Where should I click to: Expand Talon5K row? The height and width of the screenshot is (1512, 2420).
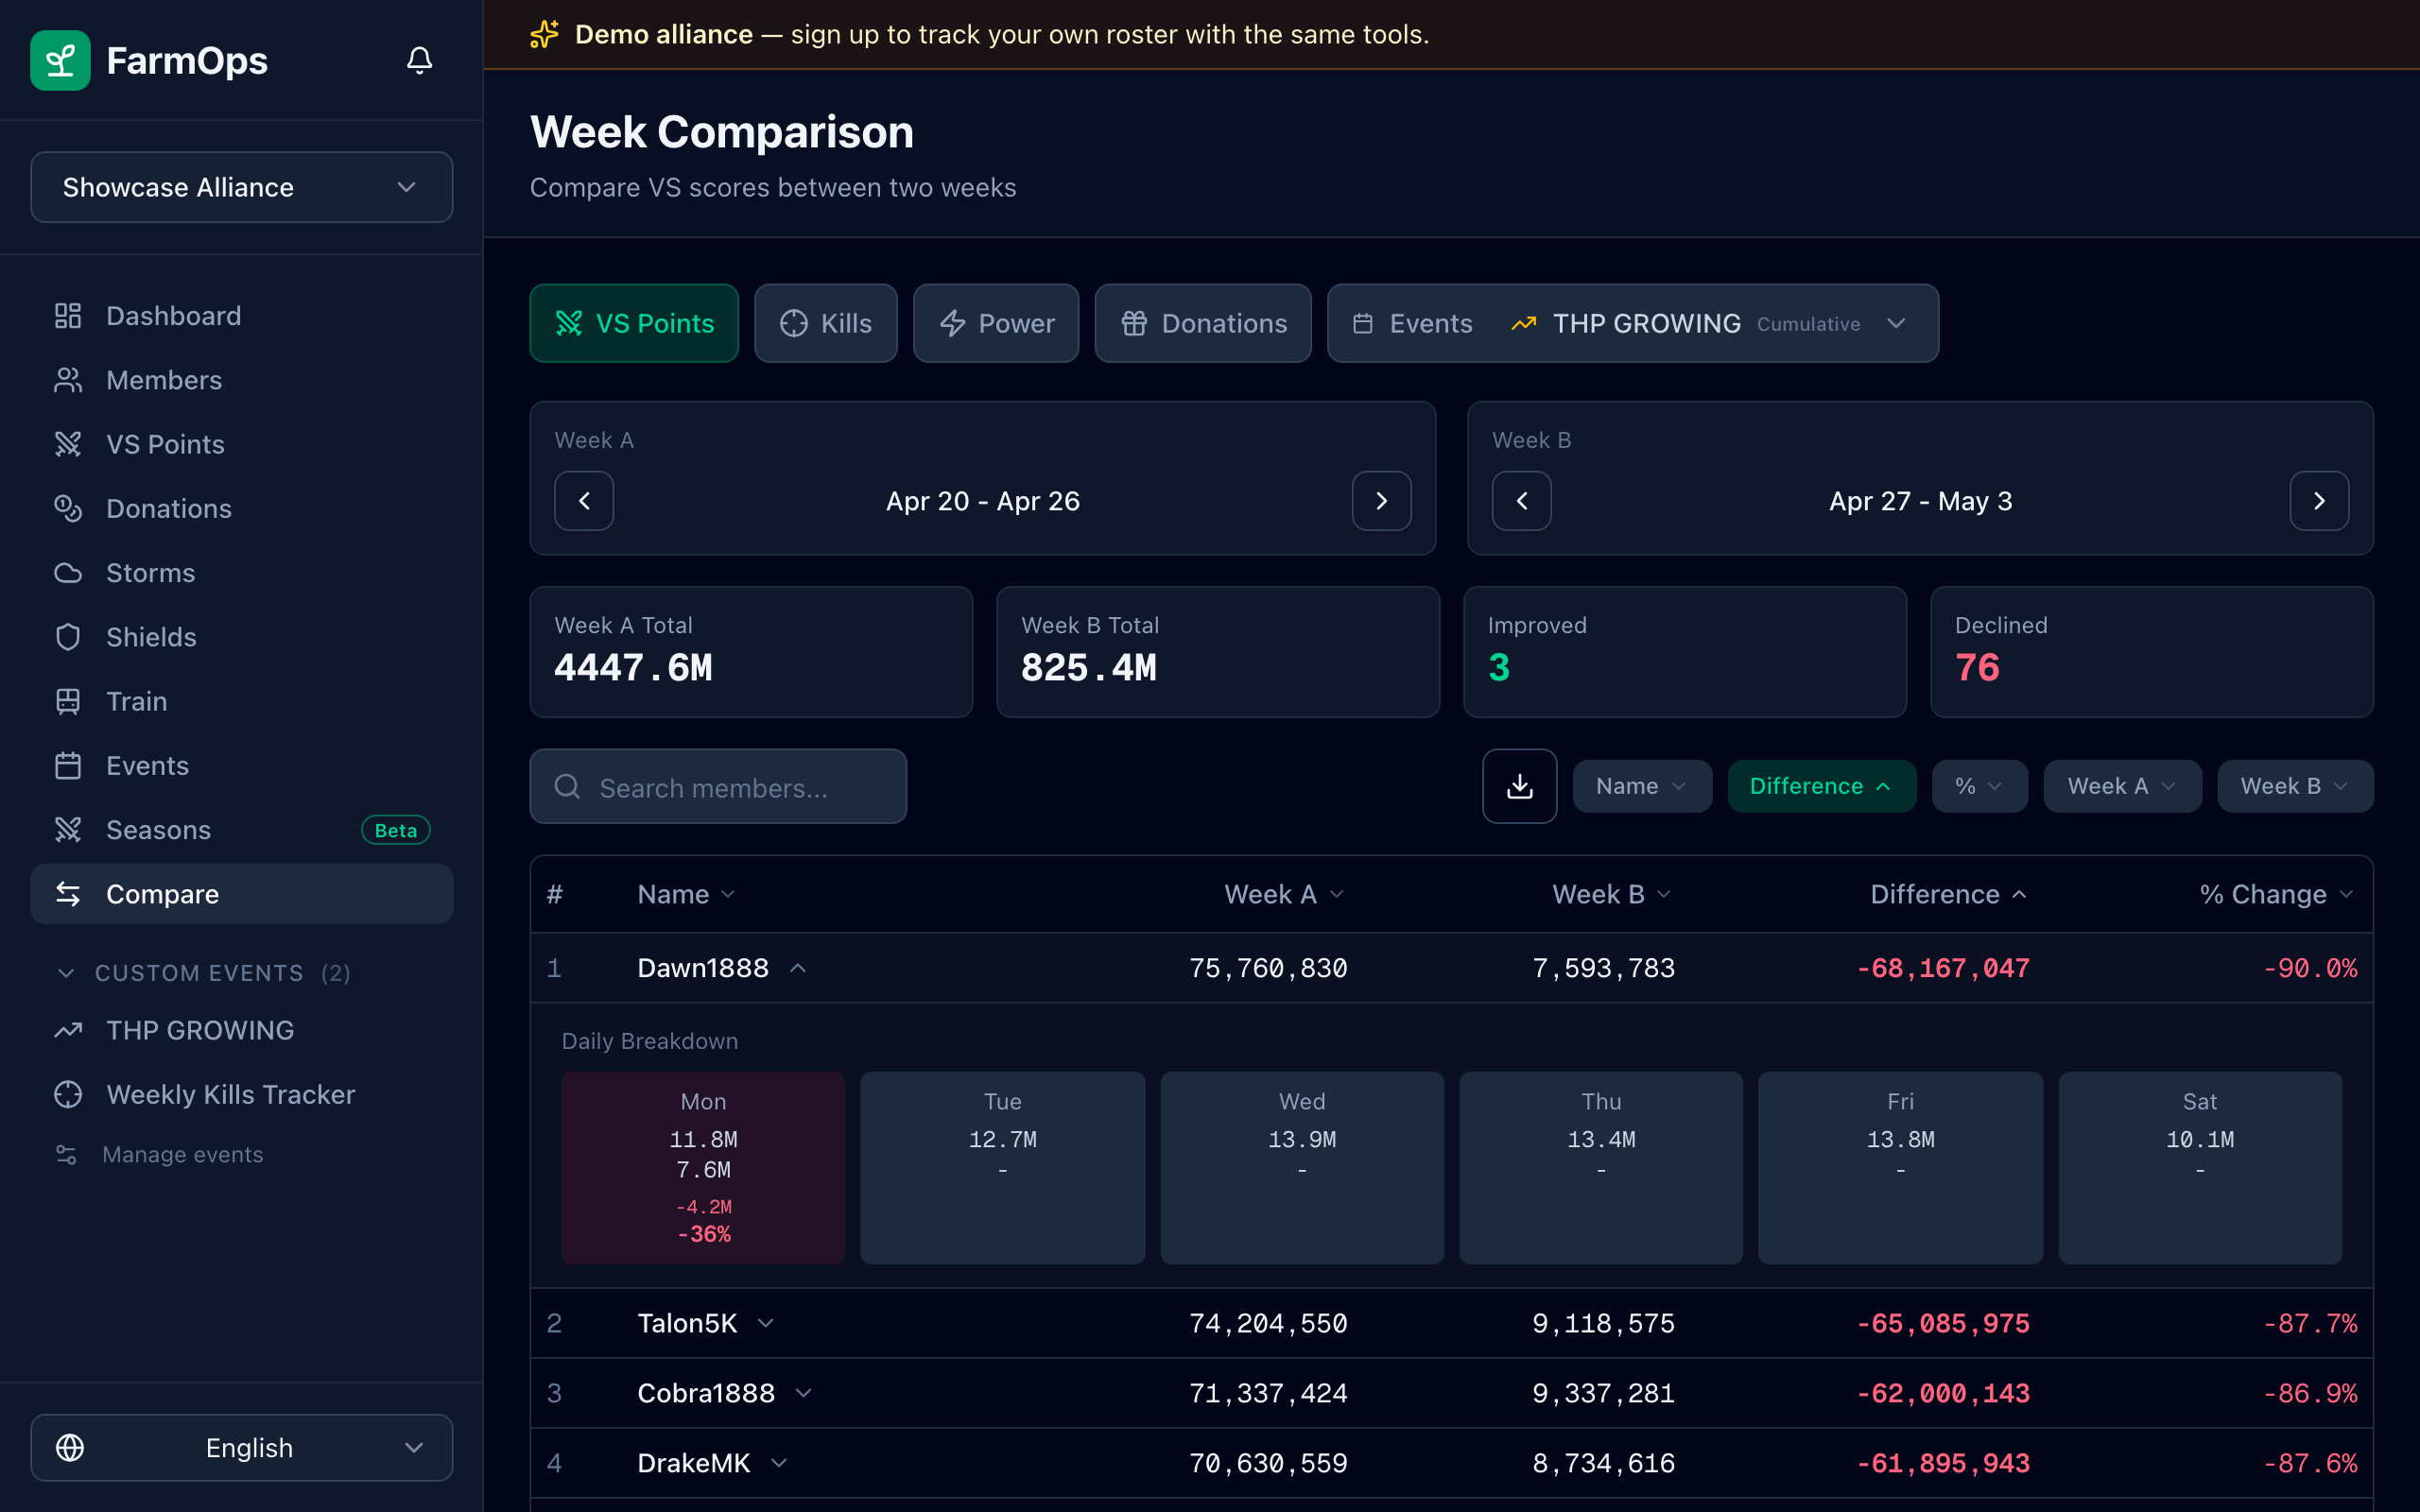(766, 1323)
